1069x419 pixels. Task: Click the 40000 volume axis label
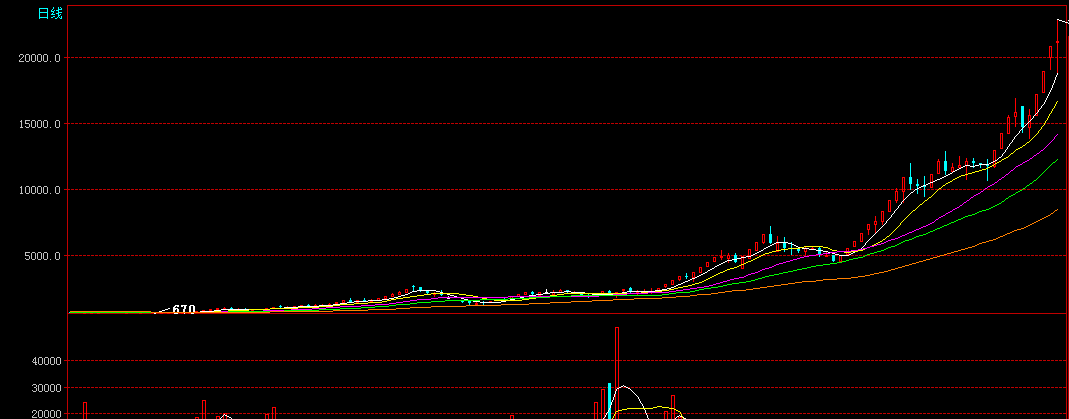(x=45, y=361)
